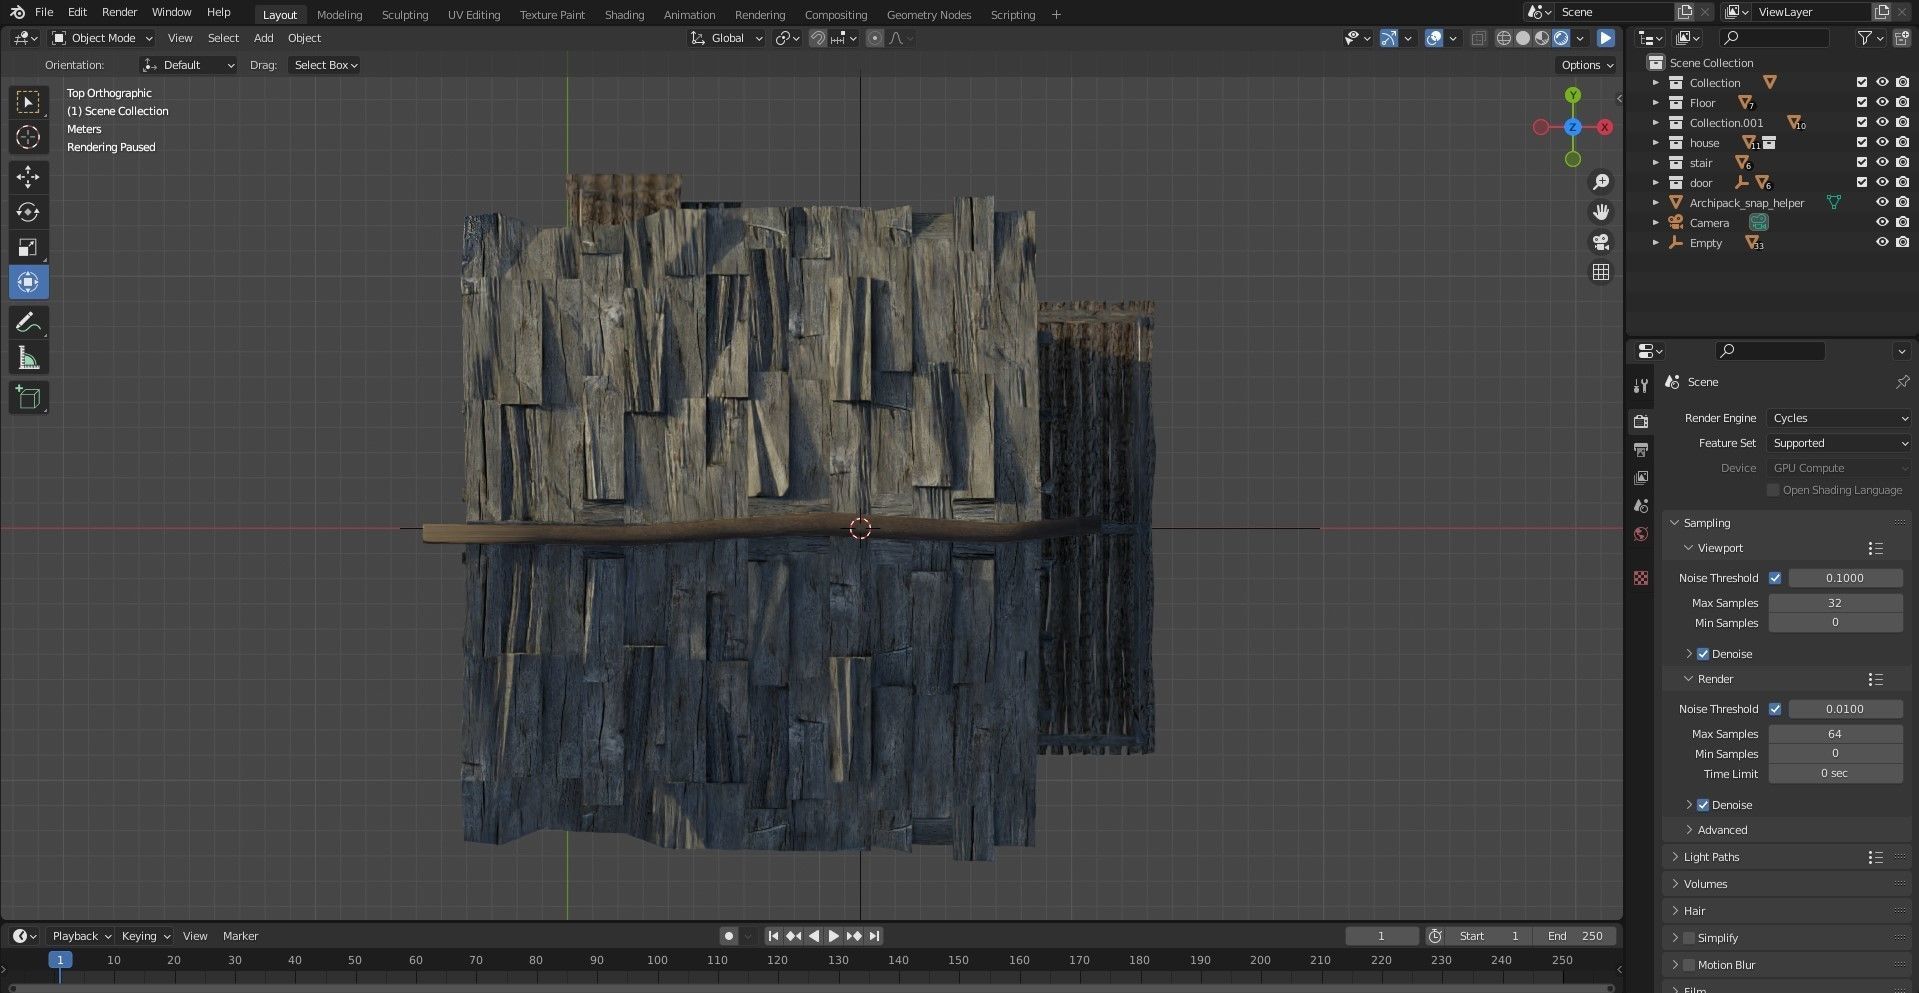The width and height of the screenshot is (1919, 993).
Task: Open the World properties tab
Action: pos(1641,534)
